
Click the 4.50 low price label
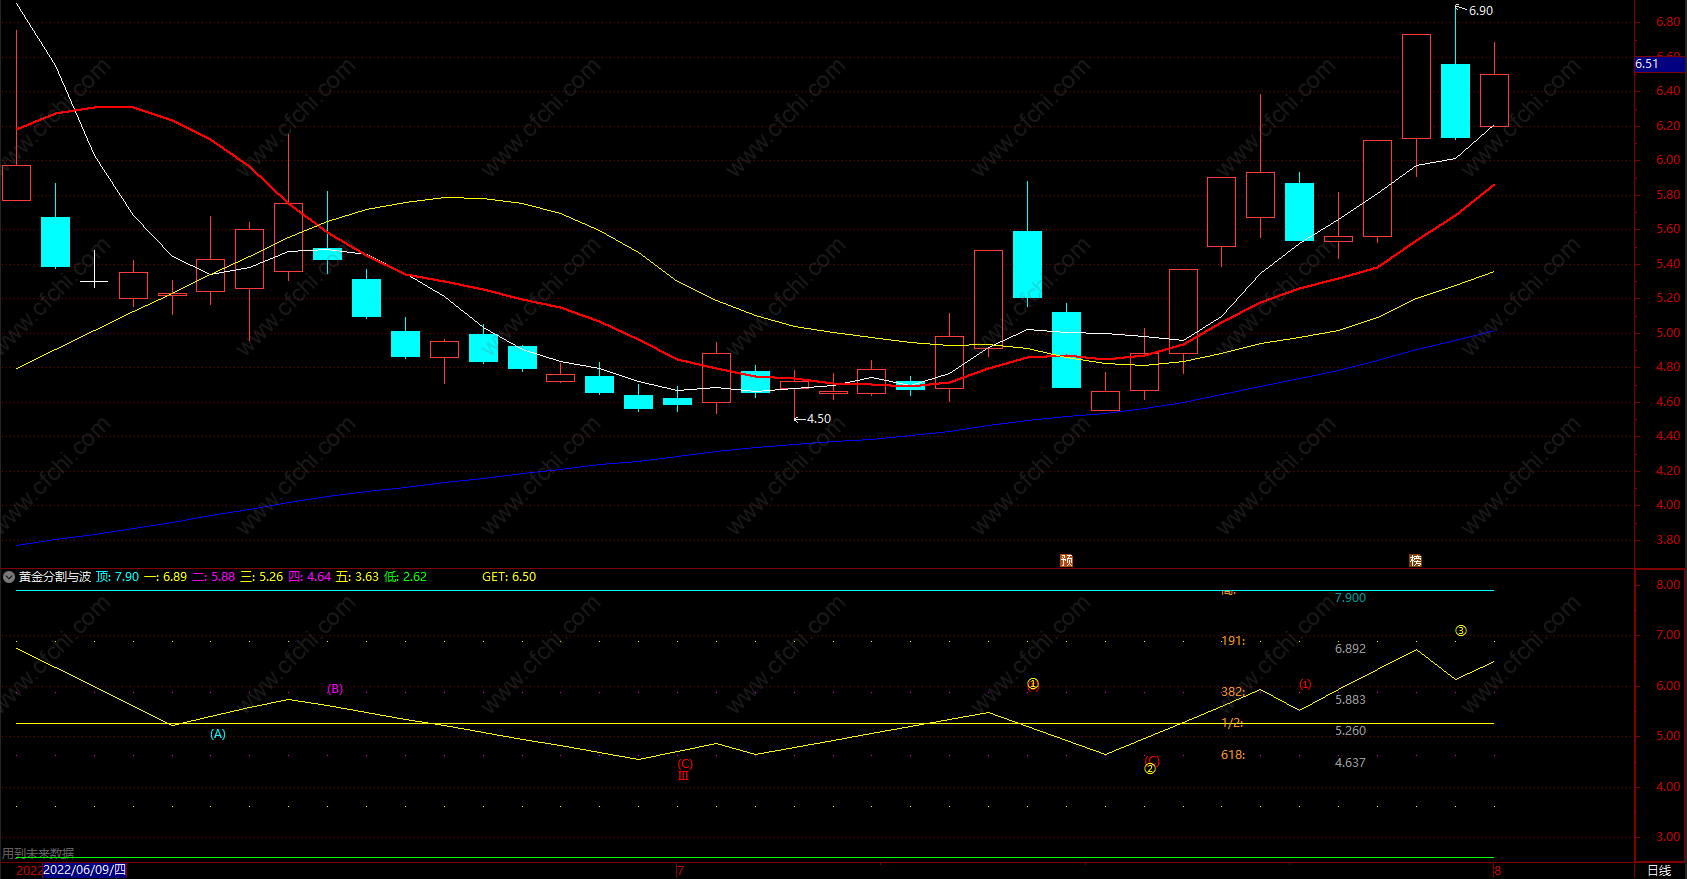819,419
